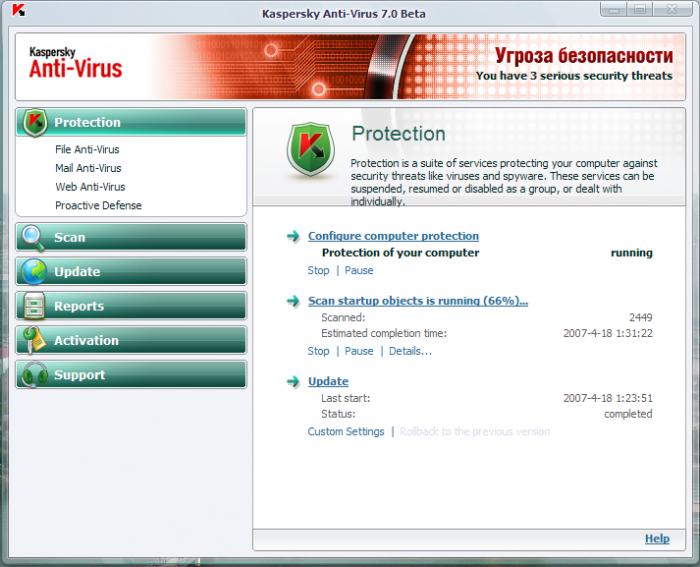Click arrow icon beside Update link

coord(293,381)
